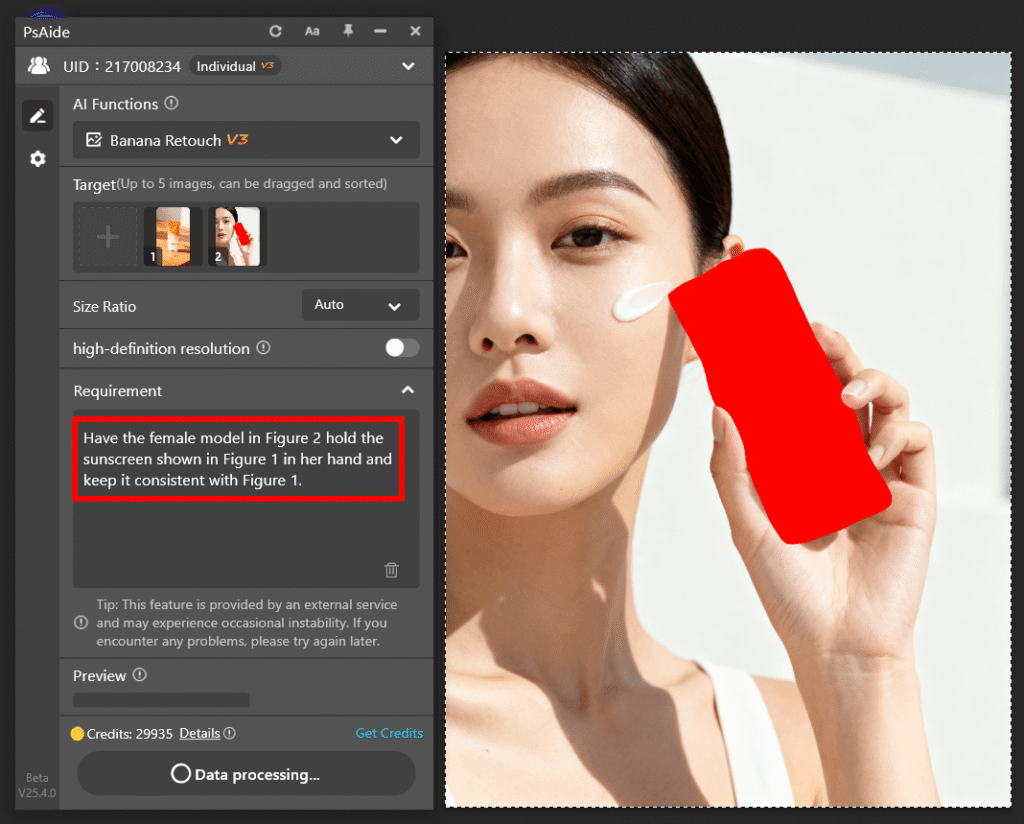Click the info icon beside AI Functions

171,103
